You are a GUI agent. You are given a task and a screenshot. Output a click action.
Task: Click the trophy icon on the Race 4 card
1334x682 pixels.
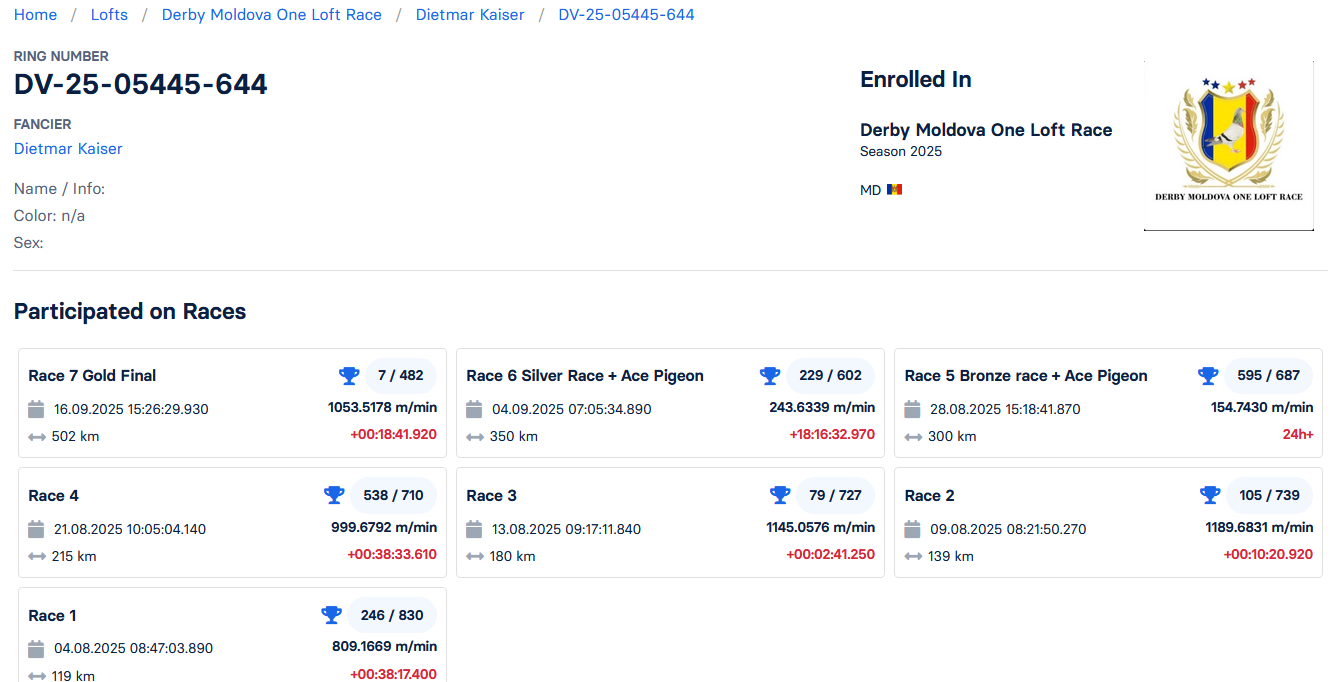pyautogui.click(x=334, y=495)
